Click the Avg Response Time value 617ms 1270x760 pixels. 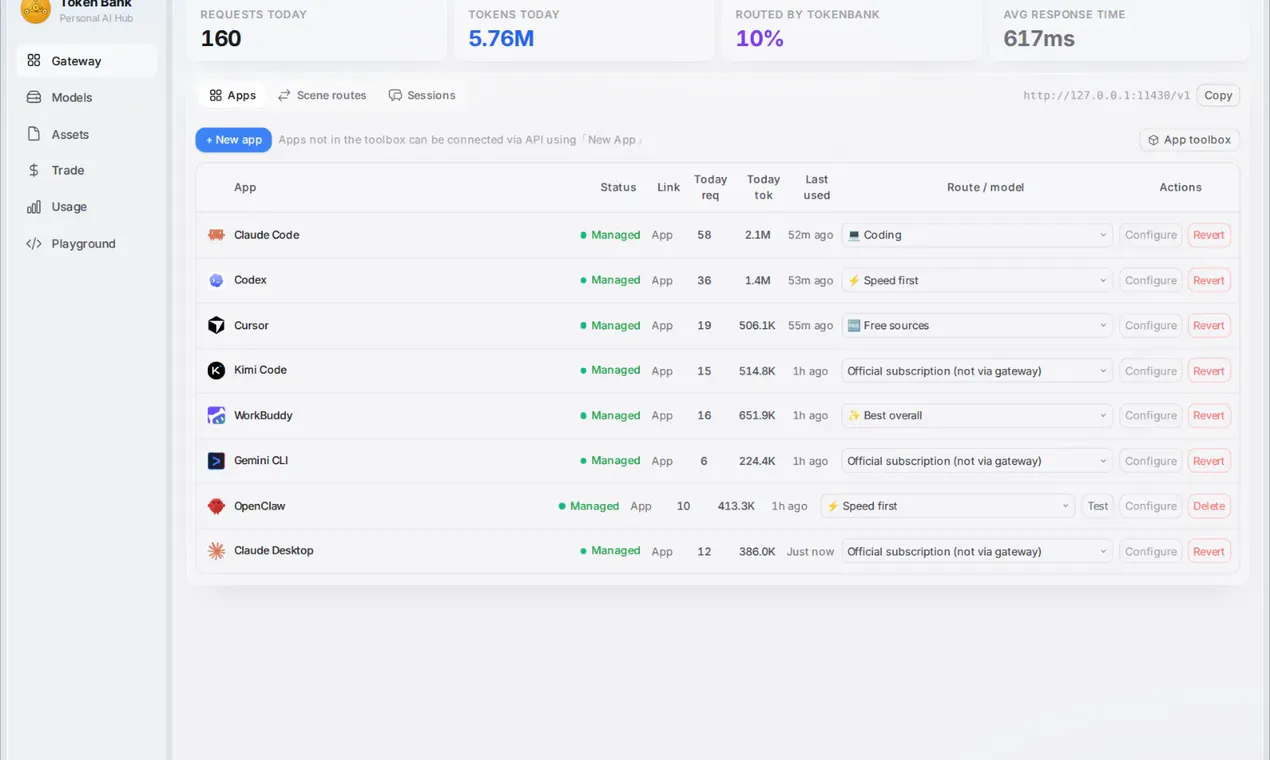tap(1039, 39)
